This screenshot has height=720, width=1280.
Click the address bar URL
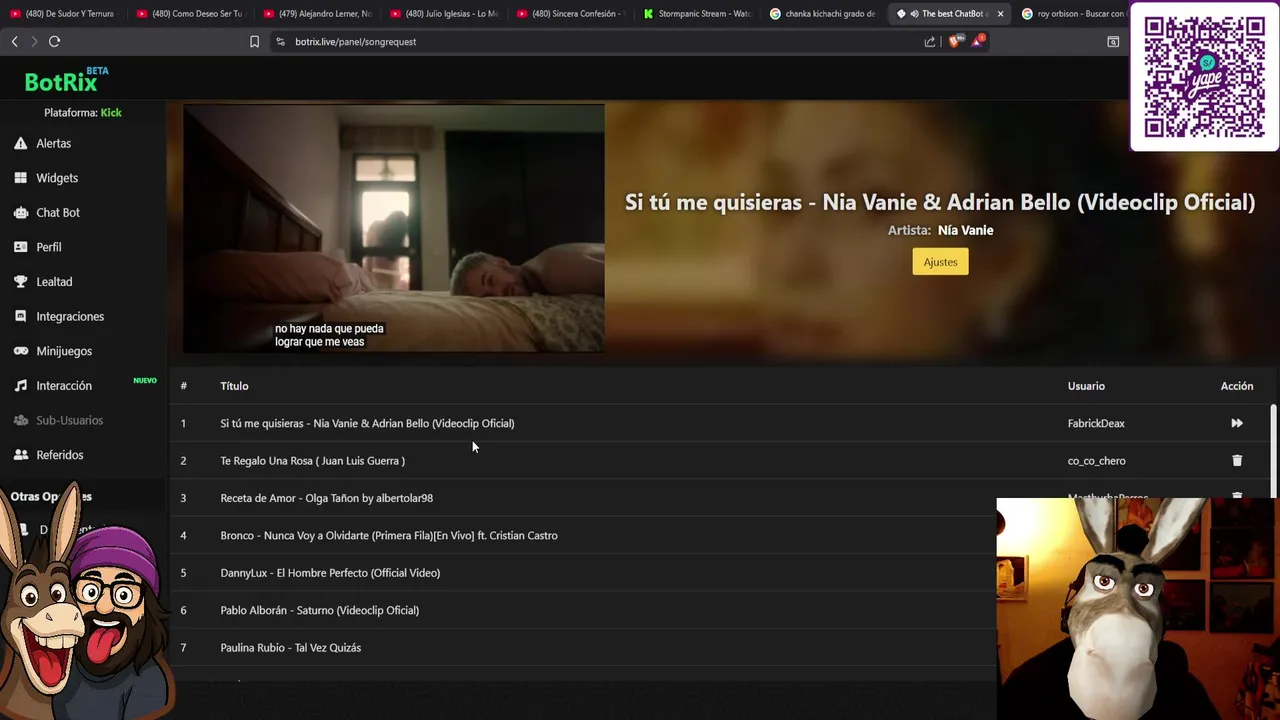tap(355, 41)
